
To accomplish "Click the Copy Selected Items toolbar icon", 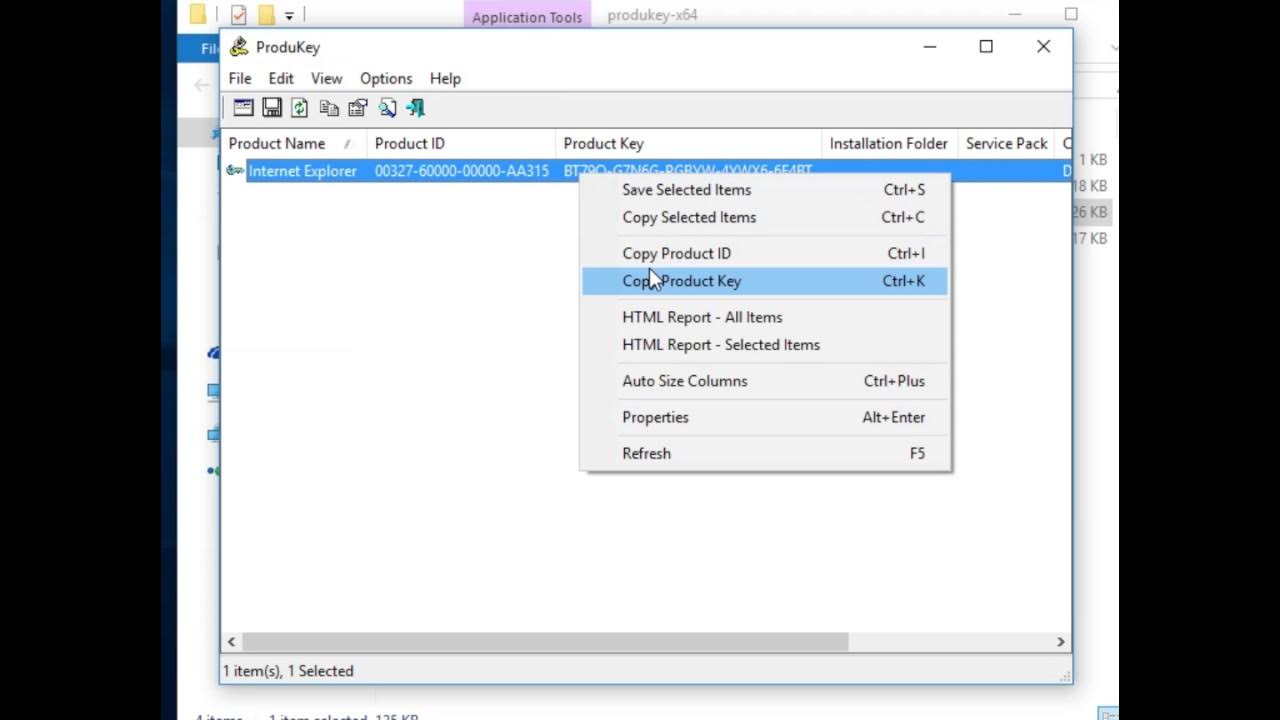I will [x=329, y=108].
